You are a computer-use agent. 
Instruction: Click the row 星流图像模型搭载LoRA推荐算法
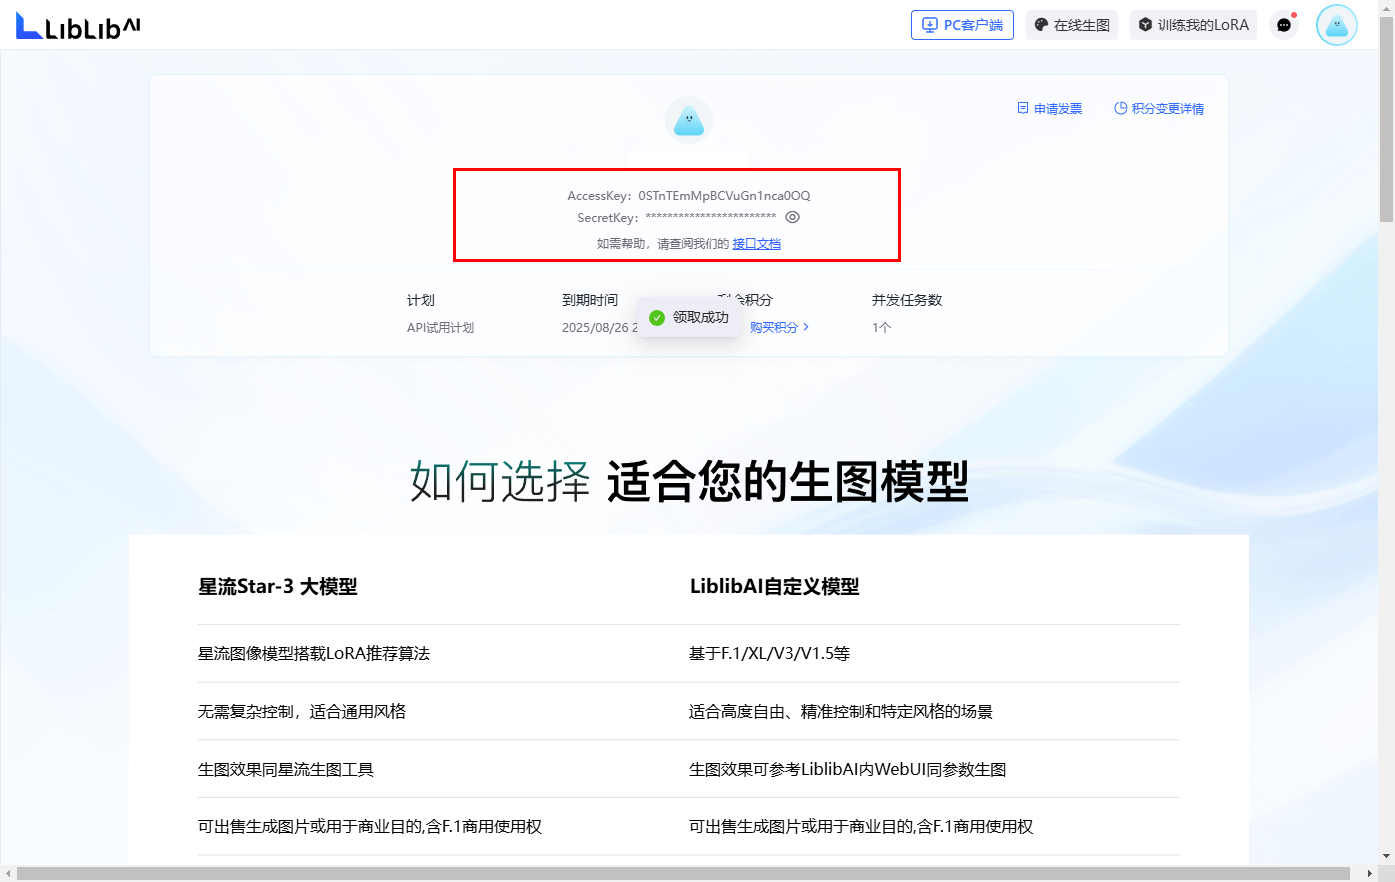[314, 654]
